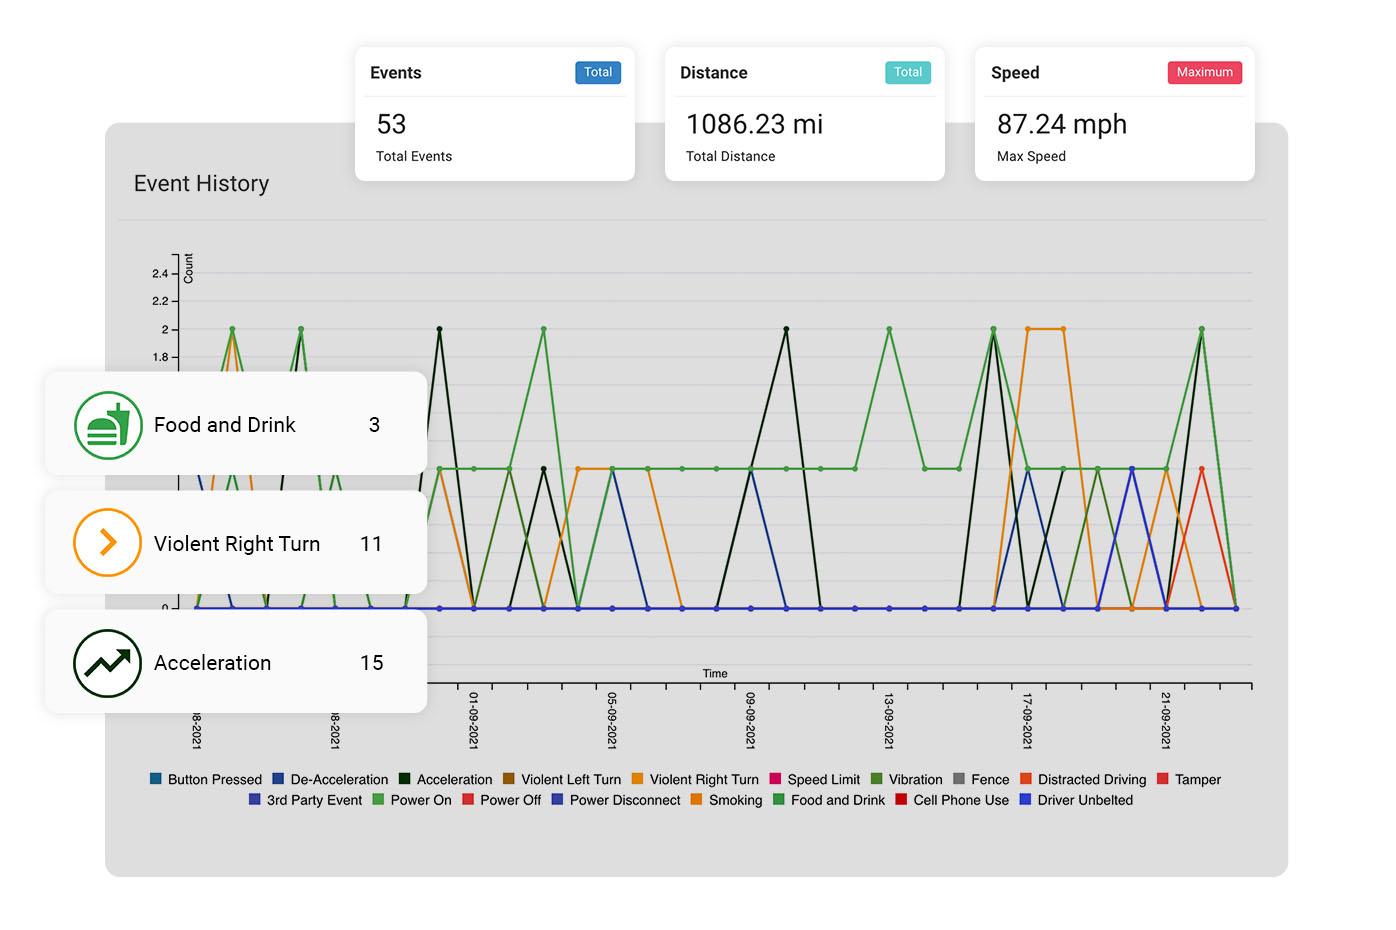Click Speed Limit legend color swatch

coord(775,779)
